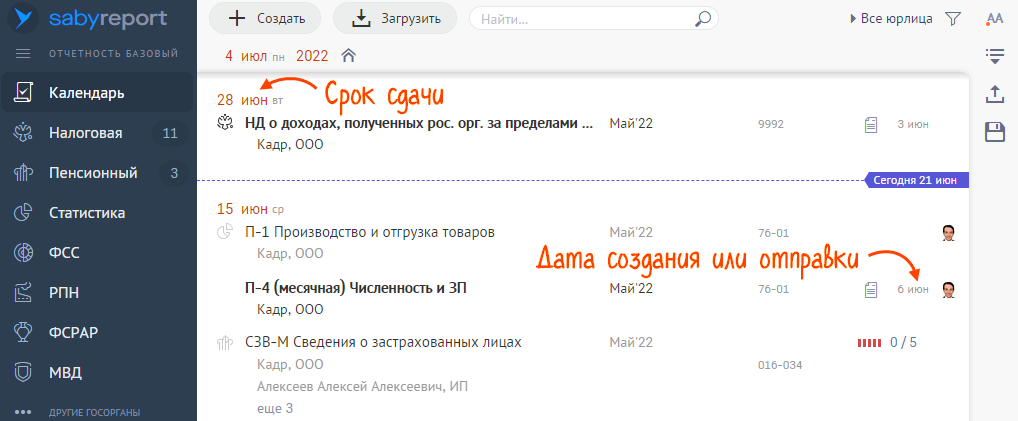Click the РПН icon in sidebar
The image size is (1018, 421).
23,293
